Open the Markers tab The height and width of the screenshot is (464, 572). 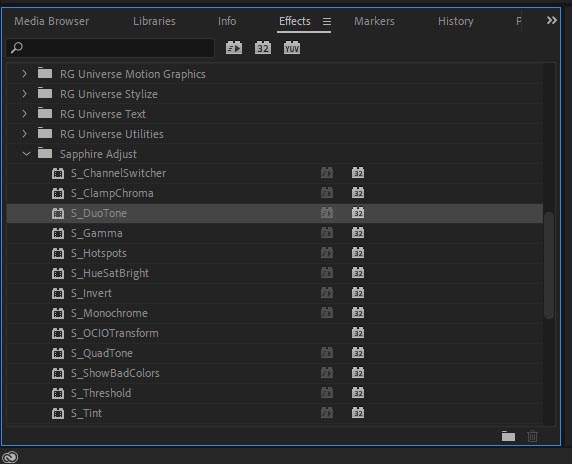tap(374, 21)
